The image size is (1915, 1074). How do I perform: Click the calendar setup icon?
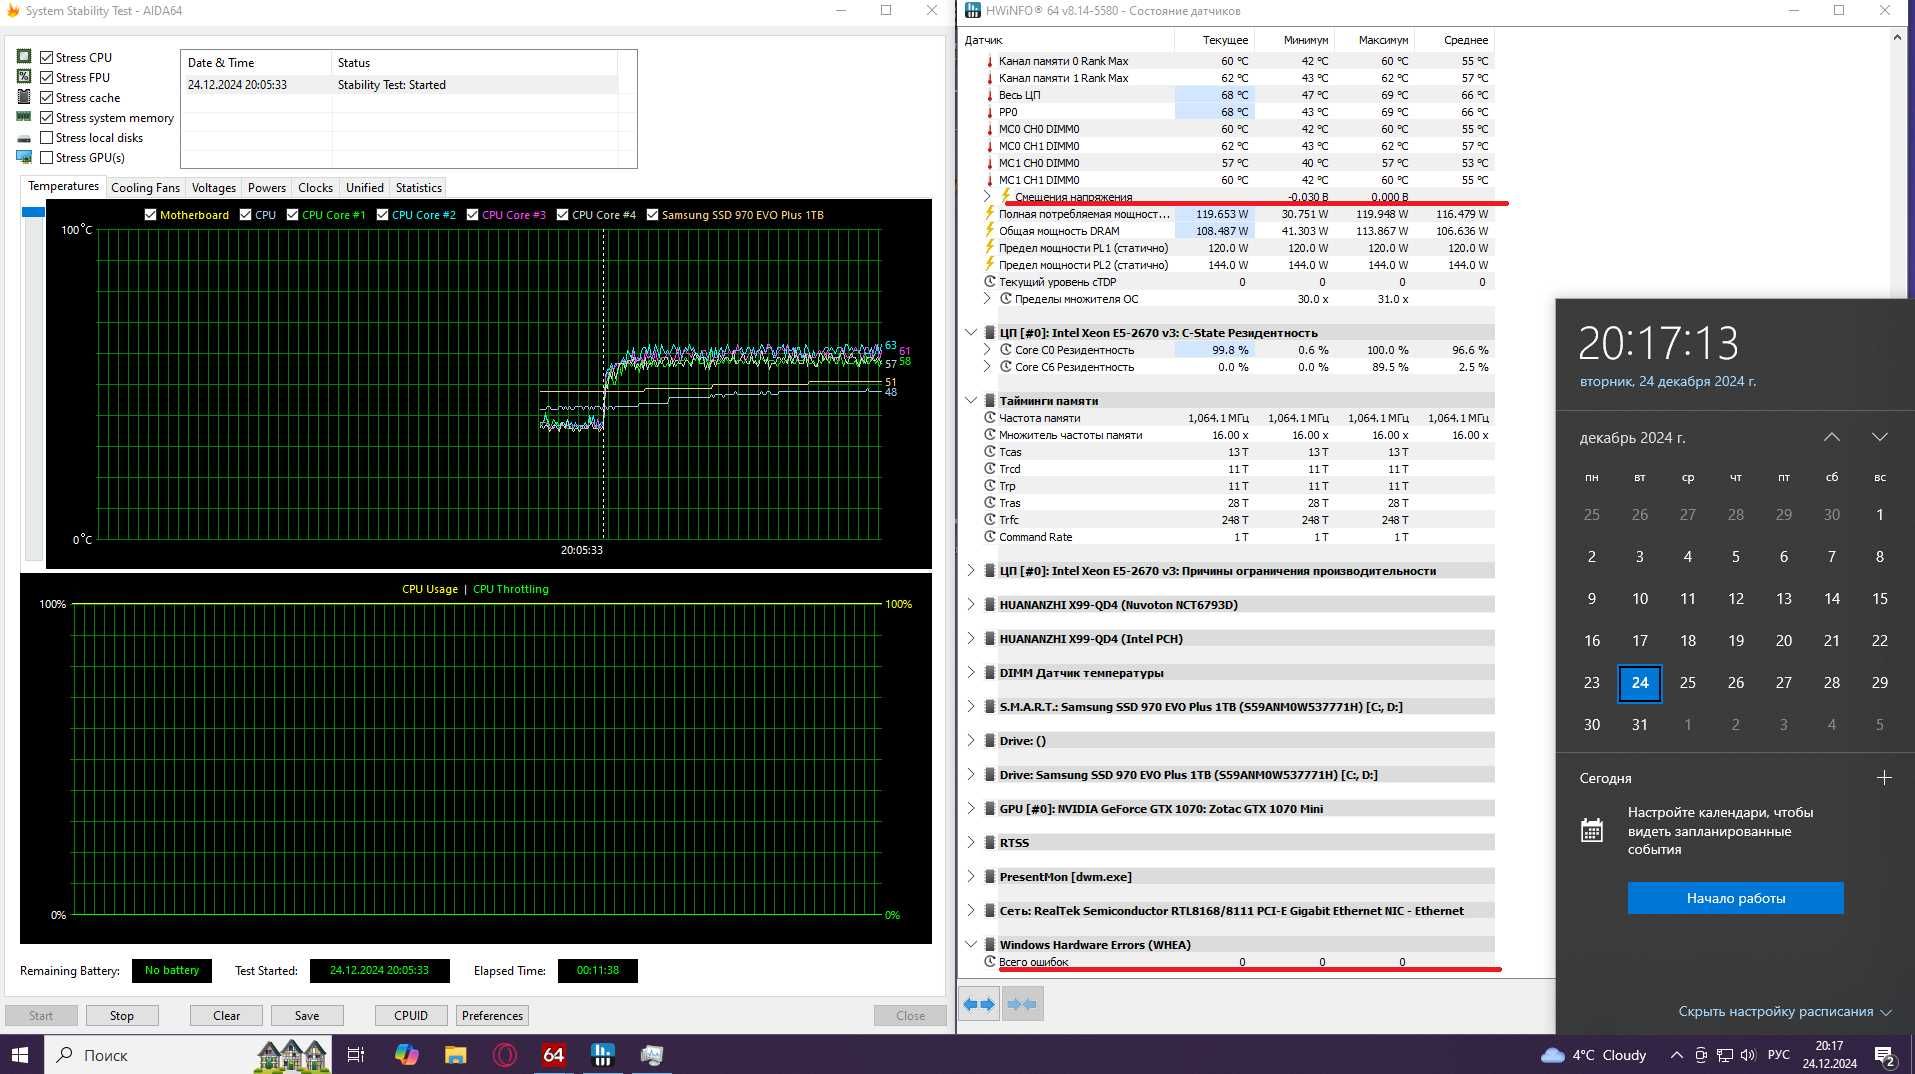point(1592,830)
